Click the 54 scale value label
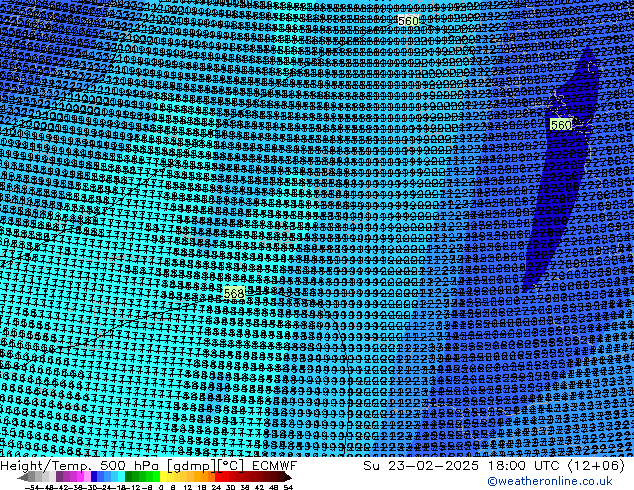634x490 pixels. point(288,487)
